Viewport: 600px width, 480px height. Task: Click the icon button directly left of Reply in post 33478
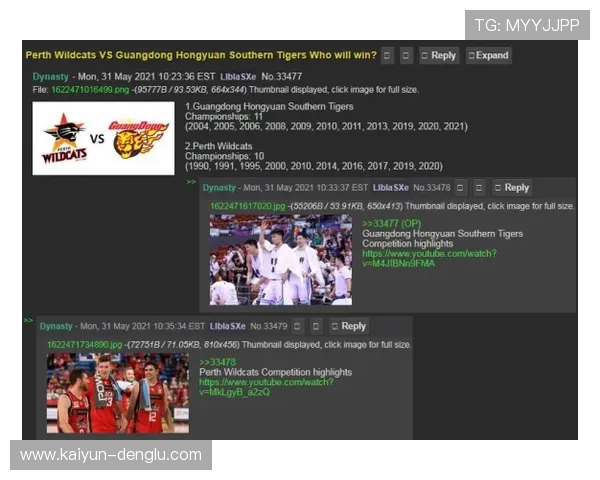click(479, 188)
